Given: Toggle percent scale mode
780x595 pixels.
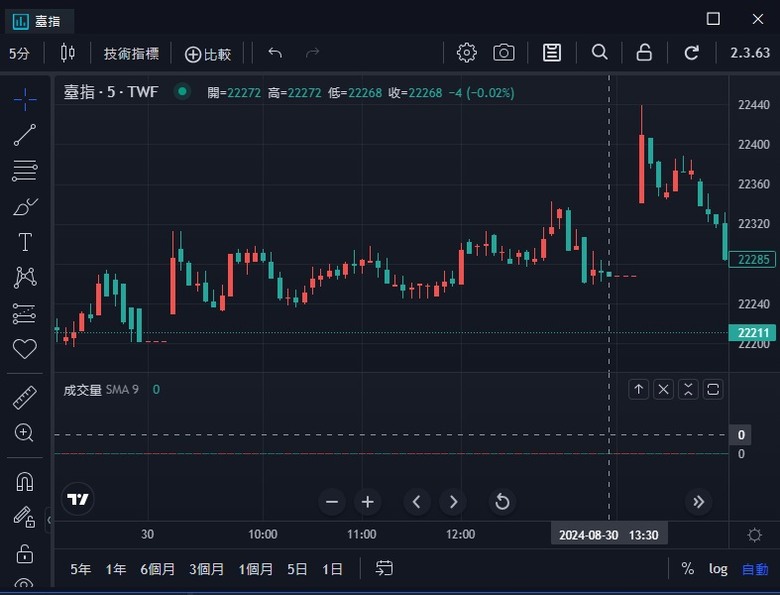Looking at the screenshot, I should 687,568.
